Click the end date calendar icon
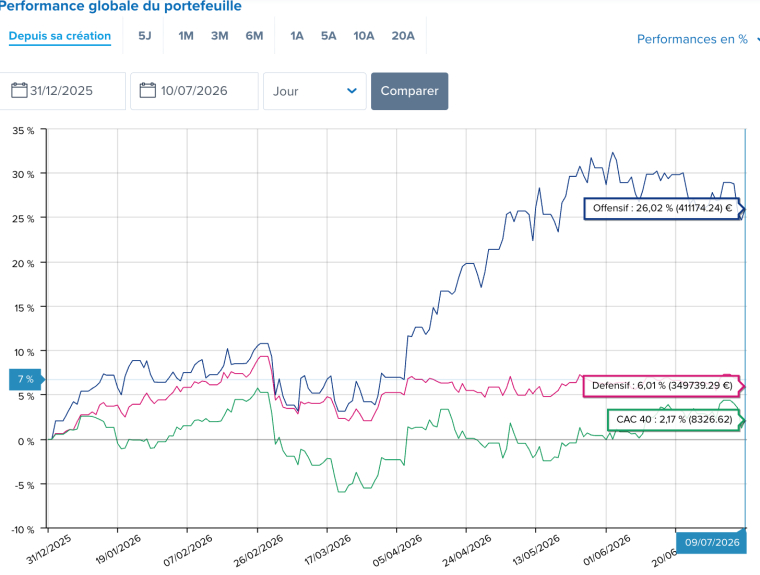The height and width of the screenshot is (575, 760). point(147,91)
